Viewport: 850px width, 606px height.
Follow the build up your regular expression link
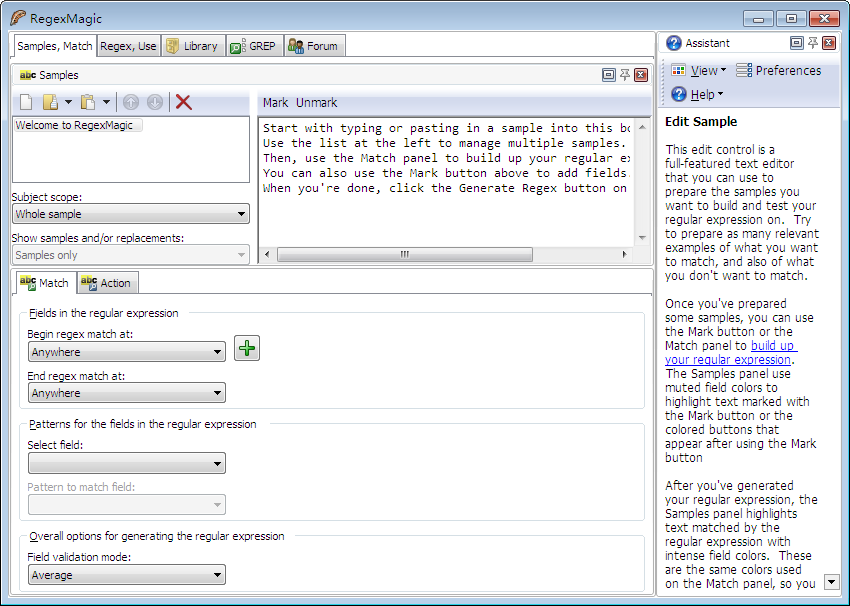click(731, 353)
